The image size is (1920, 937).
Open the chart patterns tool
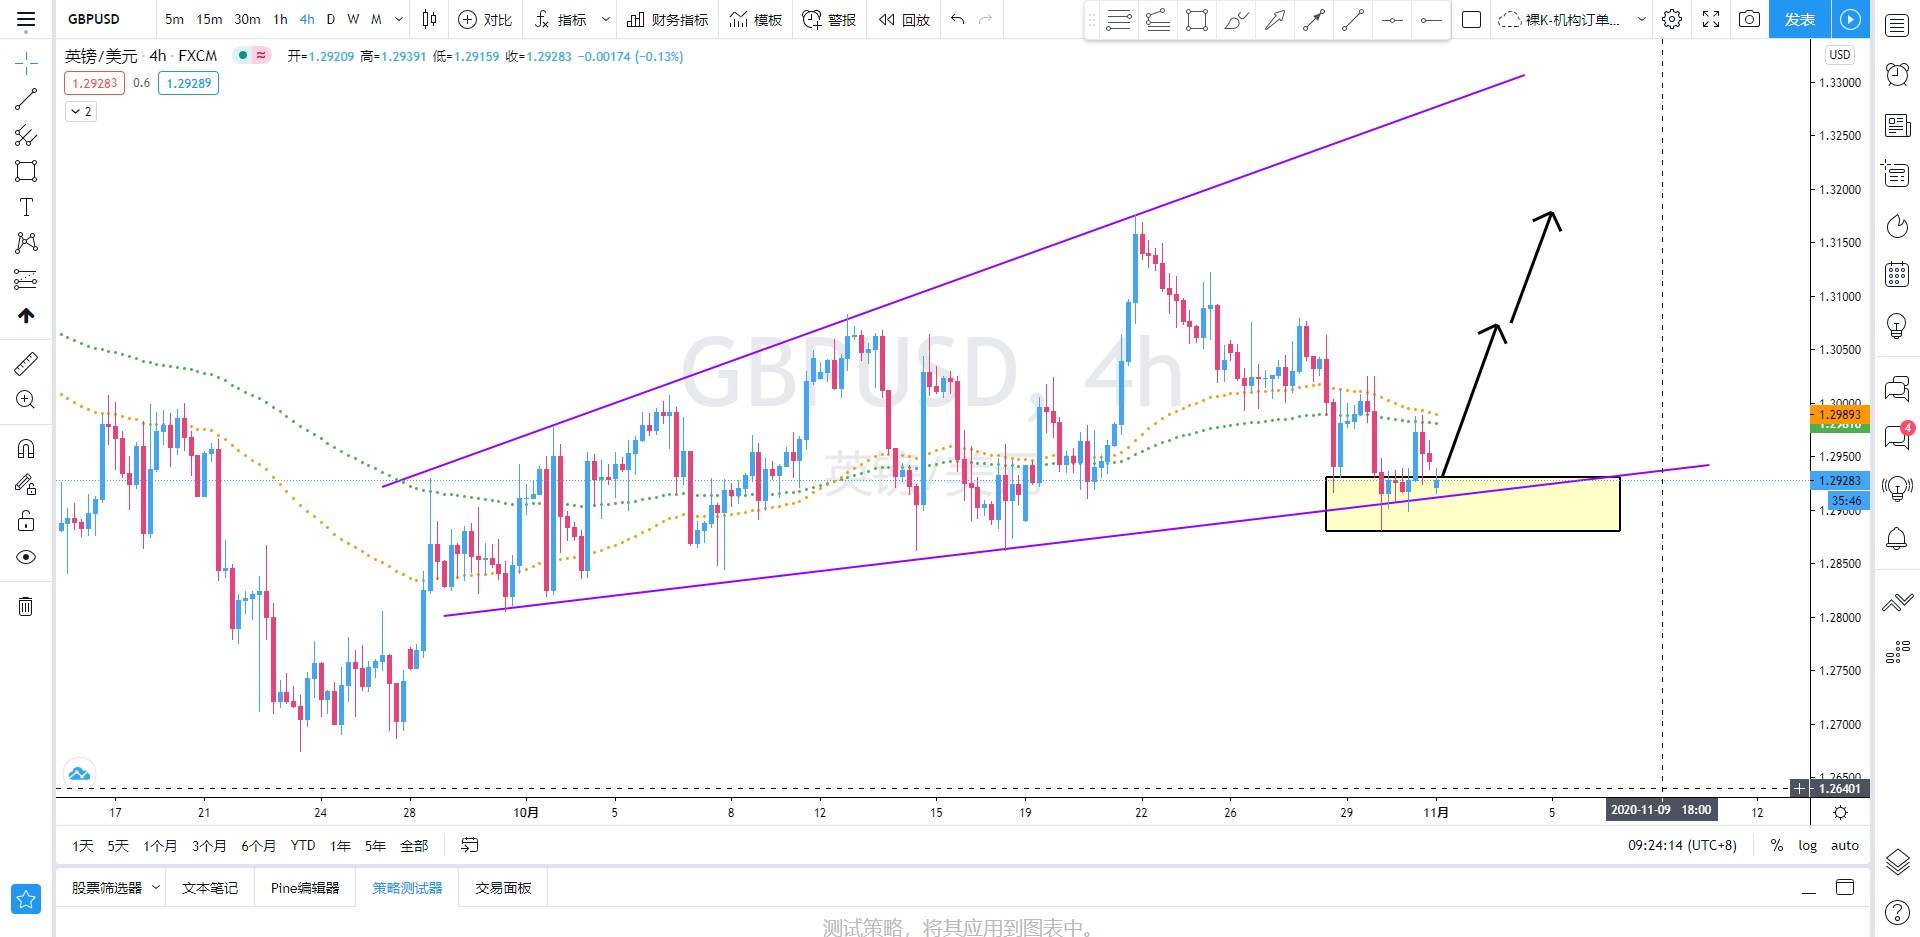26,243
